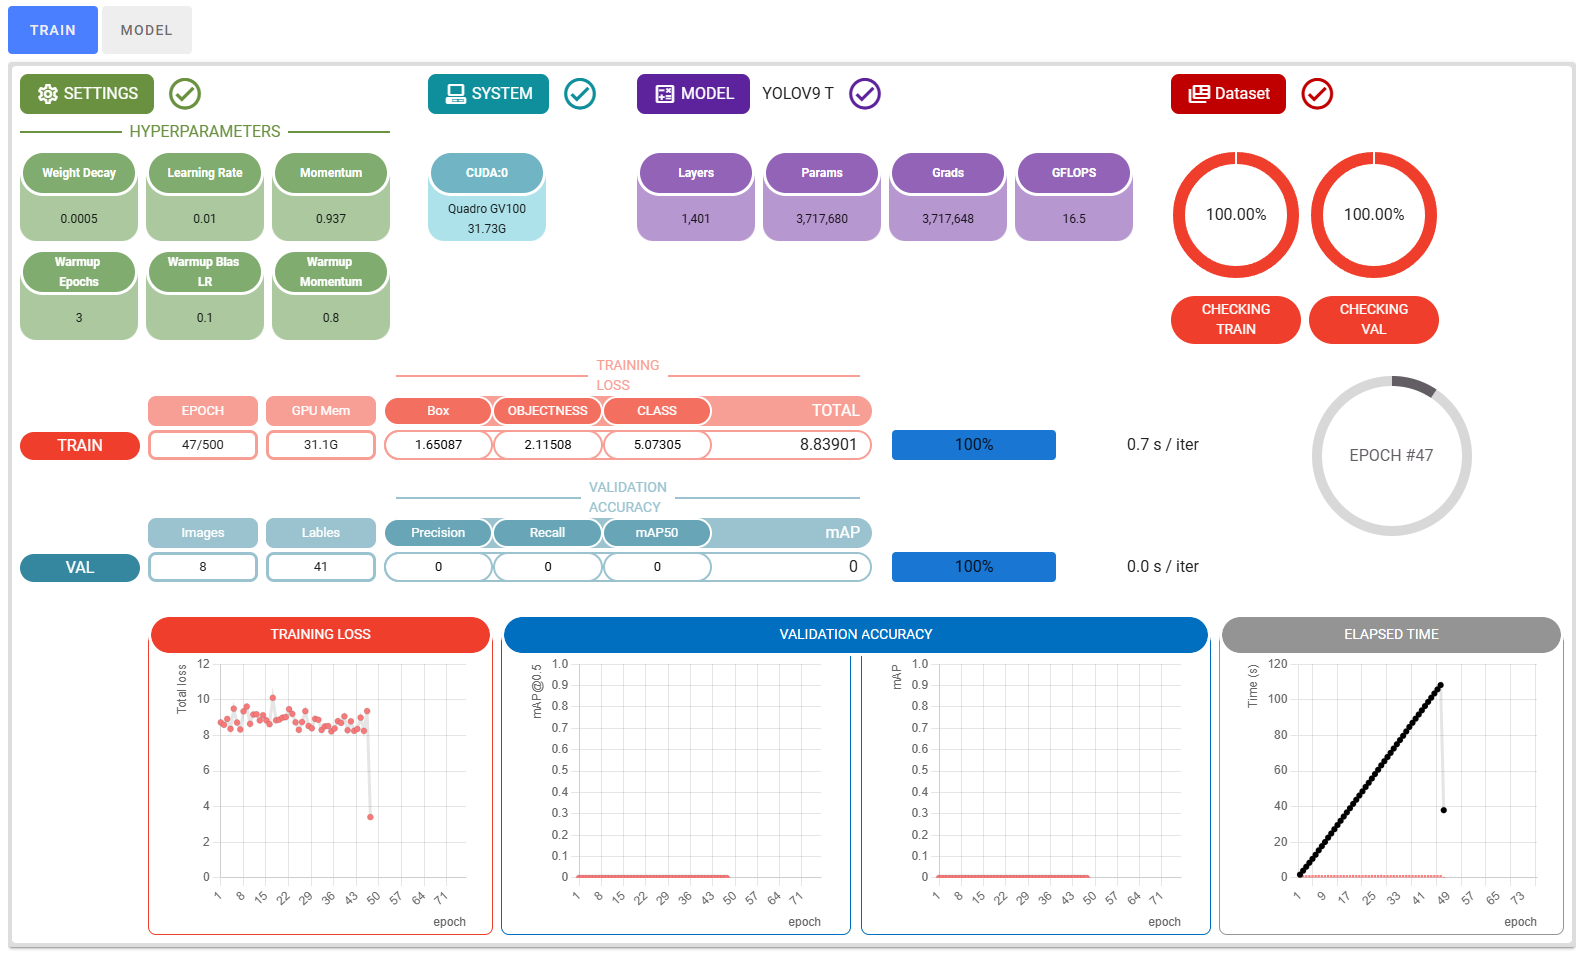Select the Warmup Momentum card

click(331, 296)
